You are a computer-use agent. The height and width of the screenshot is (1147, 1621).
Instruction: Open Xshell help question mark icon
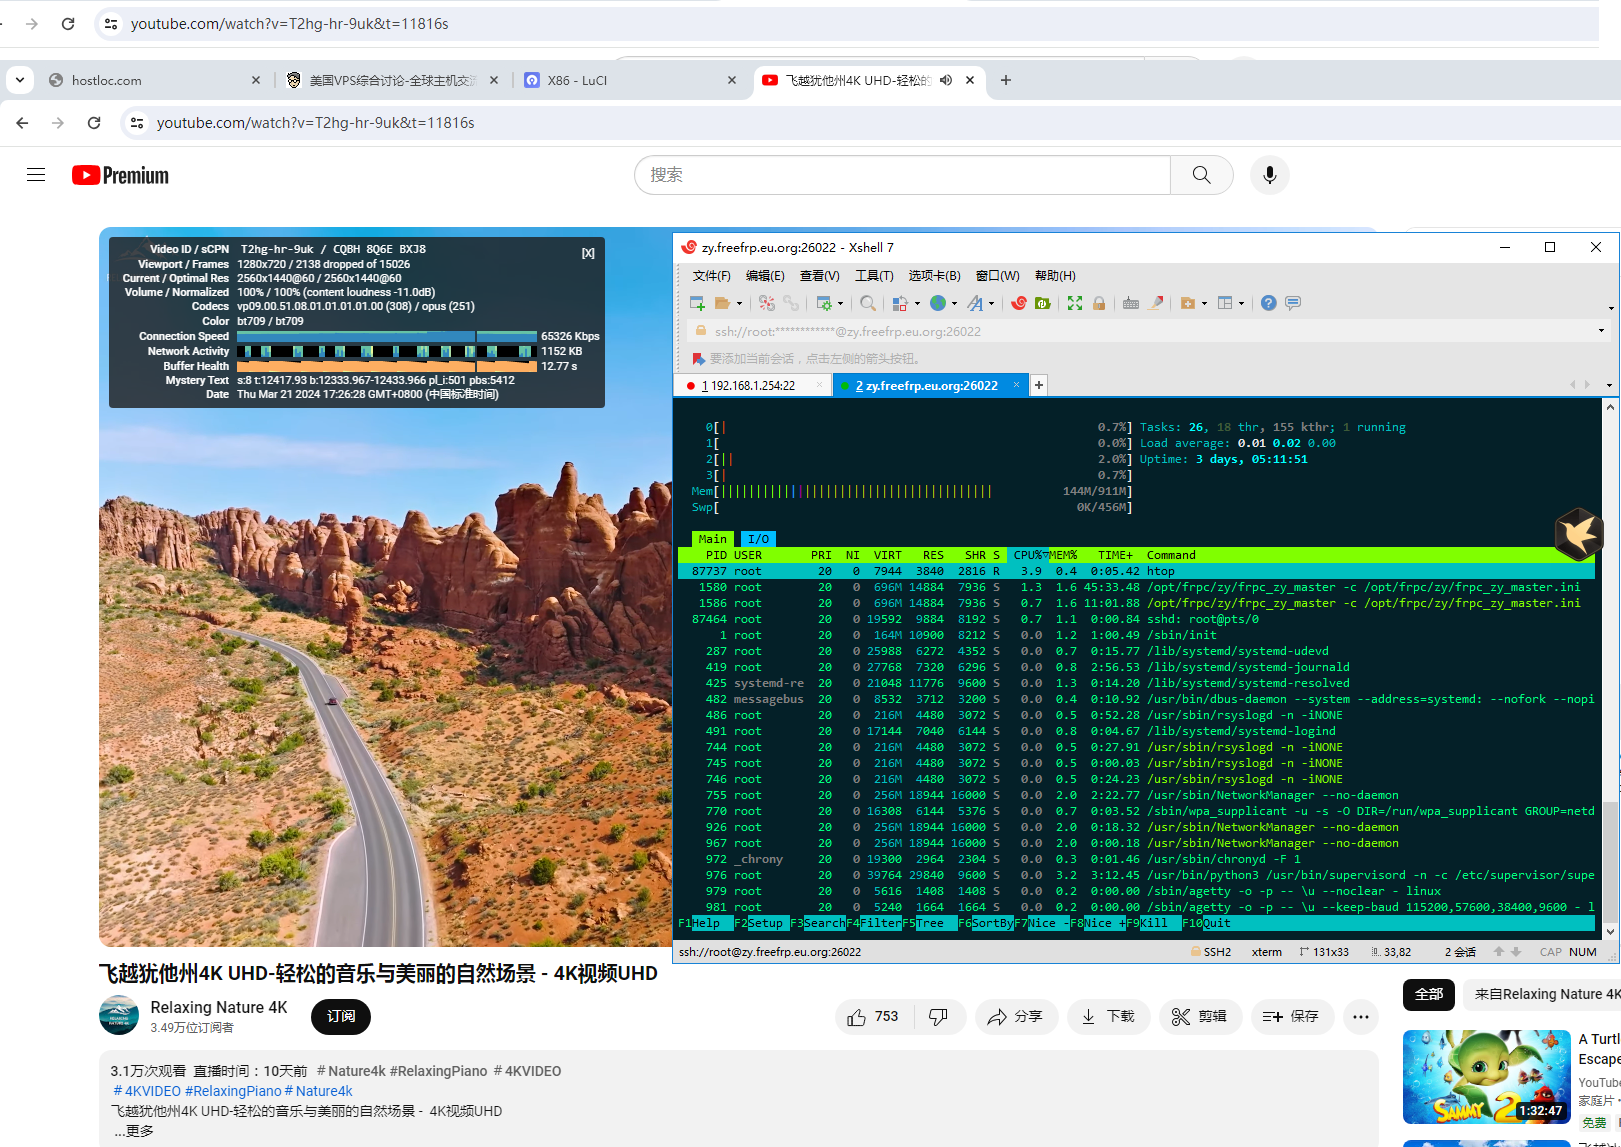1269,303
